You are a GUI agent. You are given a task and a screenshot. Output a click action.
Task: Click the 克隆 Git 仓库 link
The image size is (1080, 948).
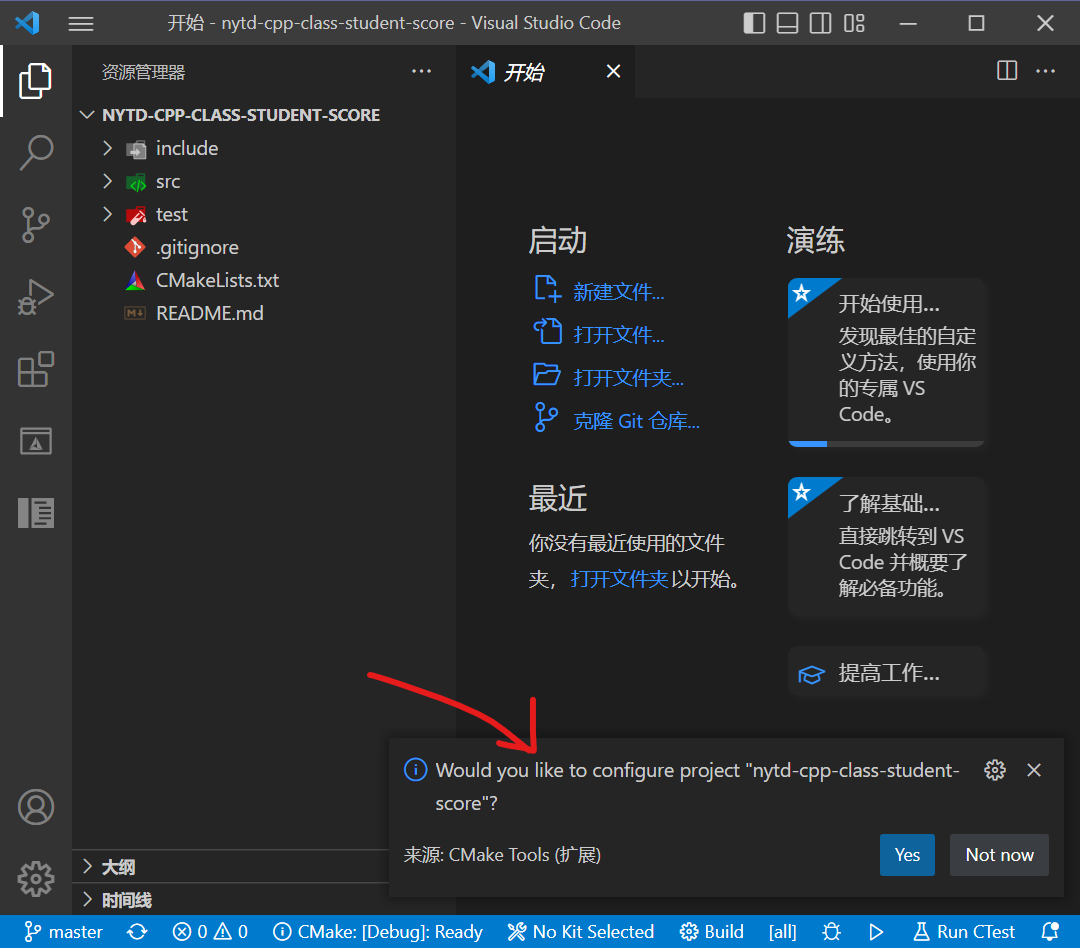click(x=636, y=421)
